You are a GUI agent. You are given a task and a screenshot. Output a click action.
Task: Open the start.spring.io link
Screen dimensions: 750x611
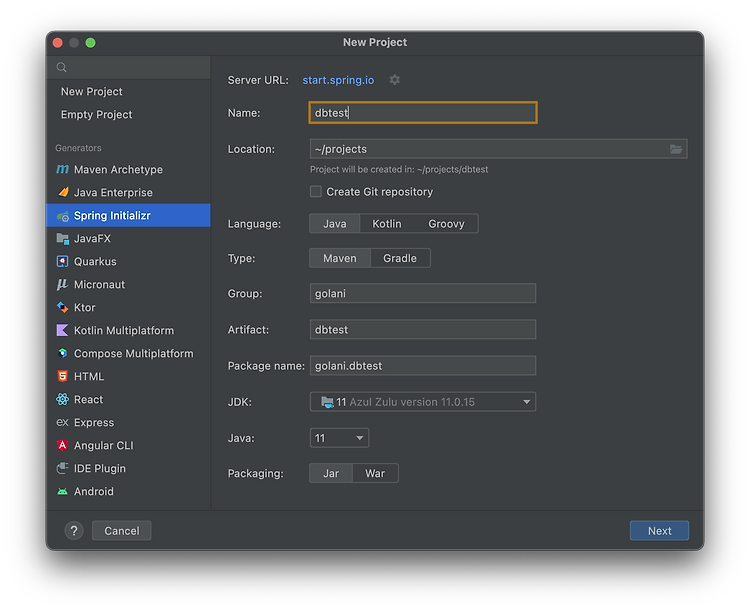338,80
